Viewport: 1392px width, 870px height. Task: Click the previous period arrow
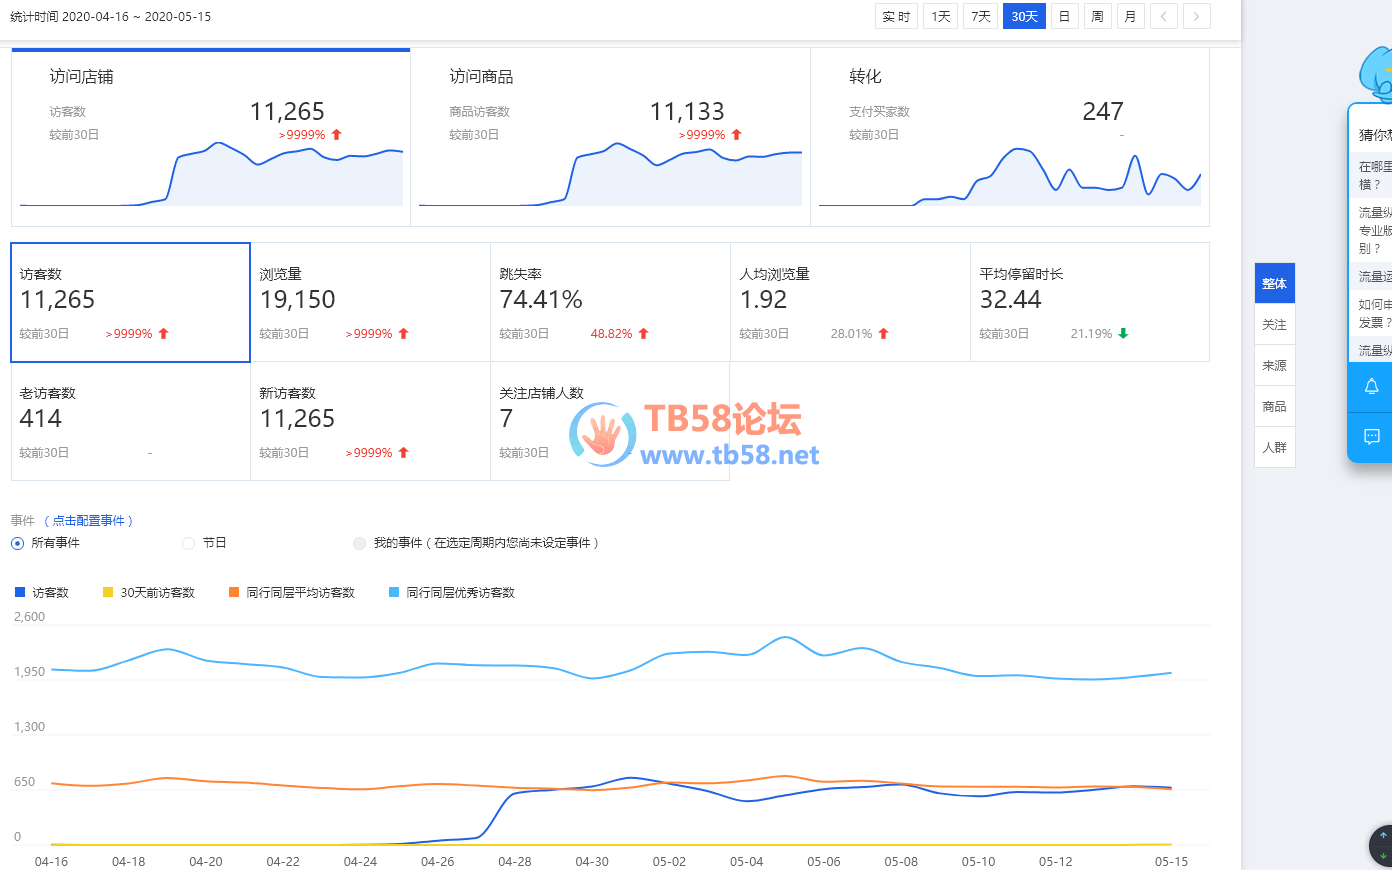1163,16
